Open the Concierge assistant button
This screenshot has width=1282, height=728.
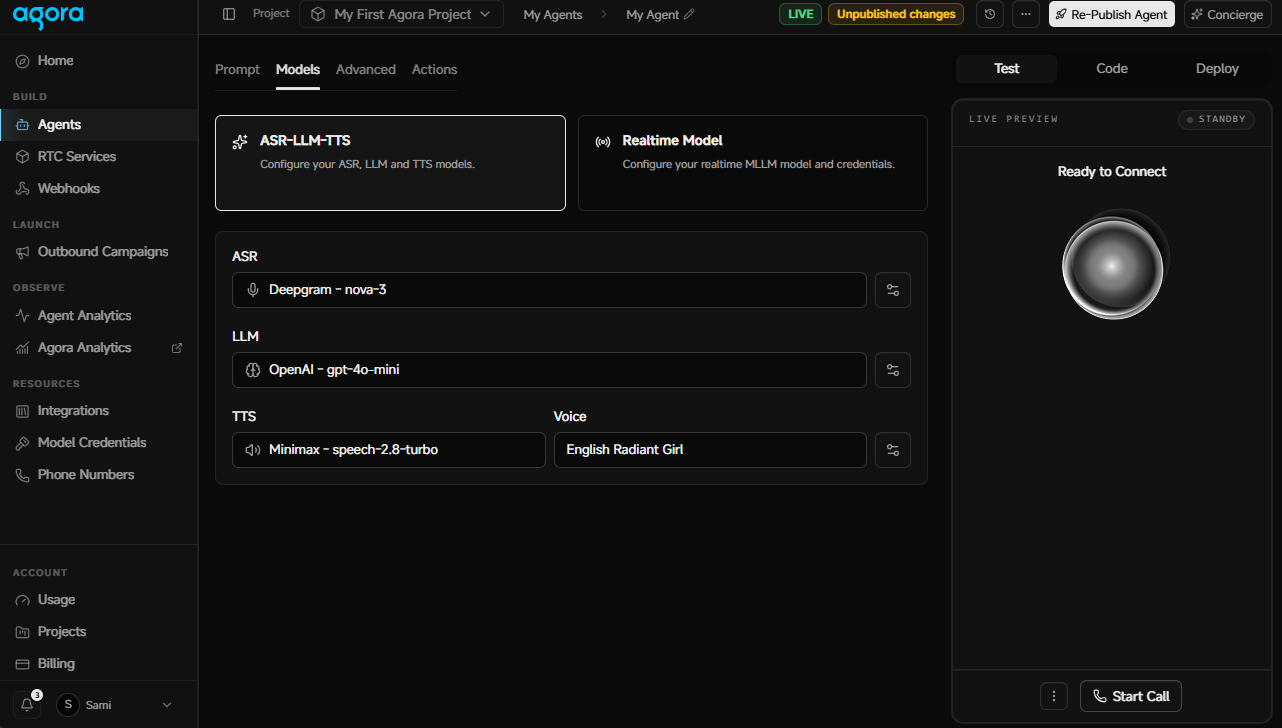pos(1228,14)
